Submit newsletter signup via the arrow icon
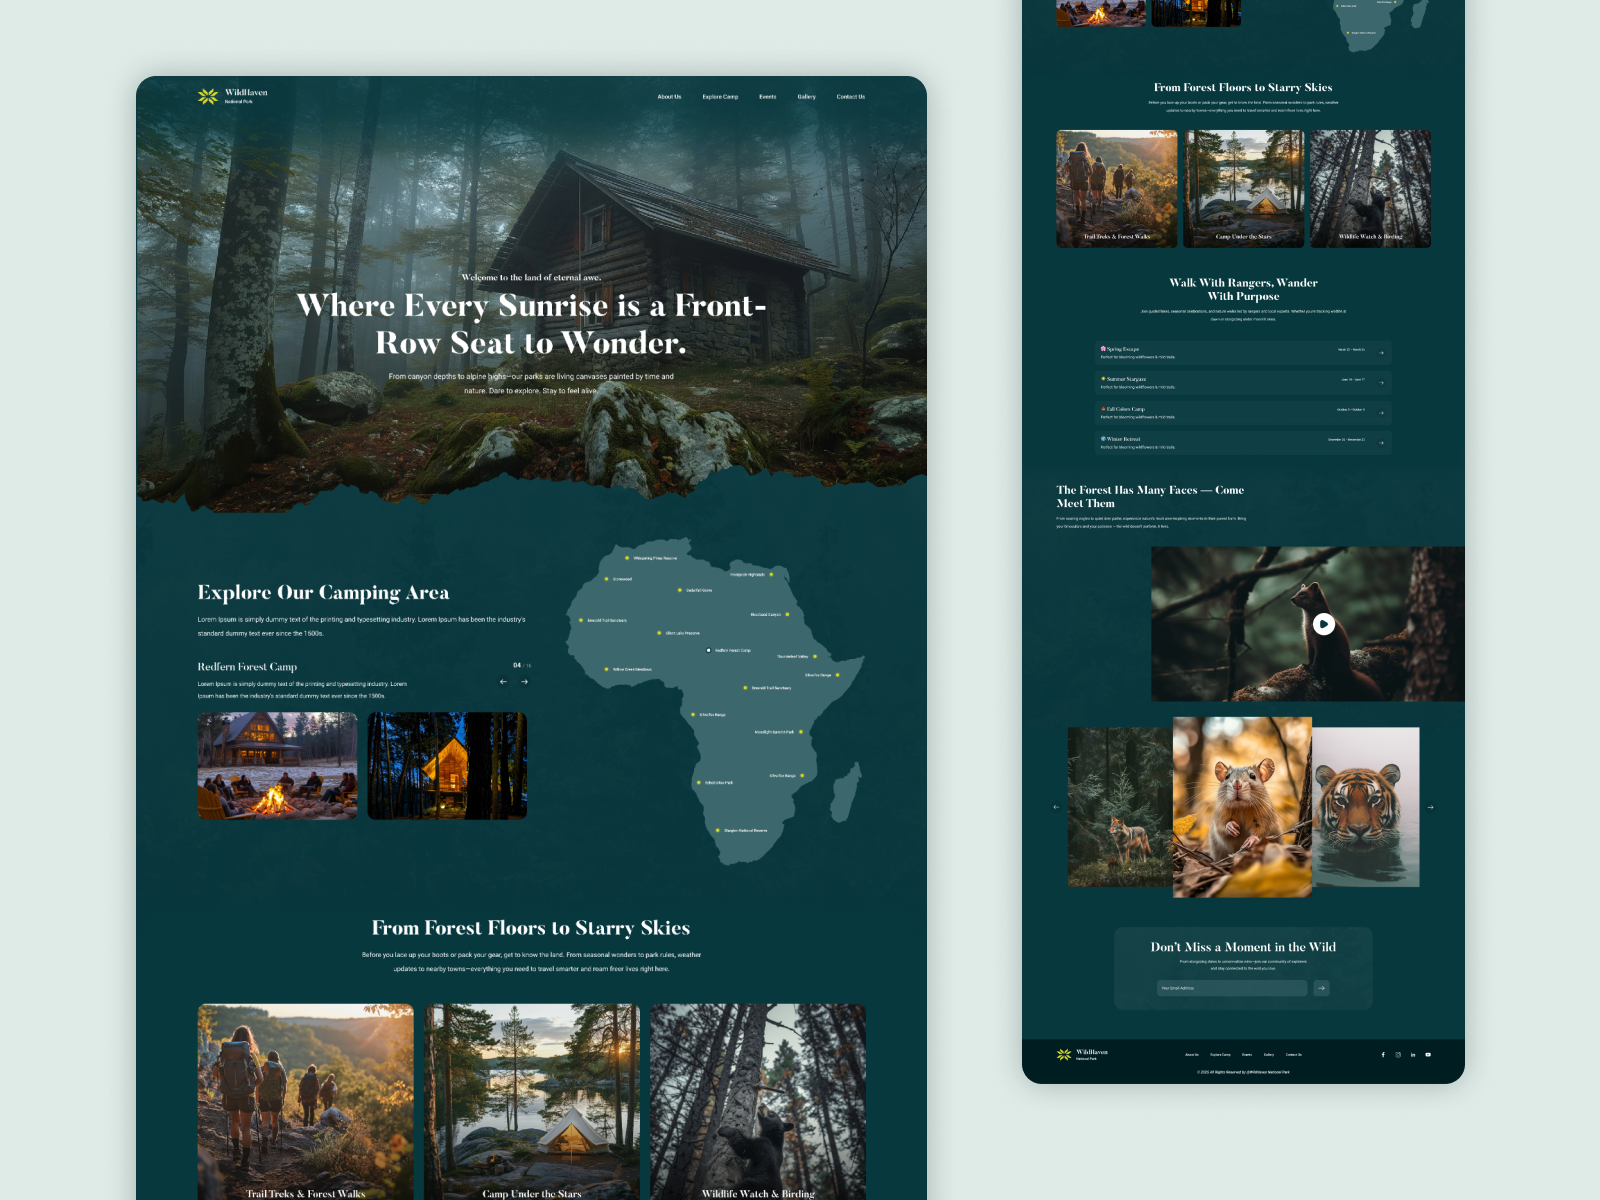The image size is (1600, 1200). click(1322, 988)
